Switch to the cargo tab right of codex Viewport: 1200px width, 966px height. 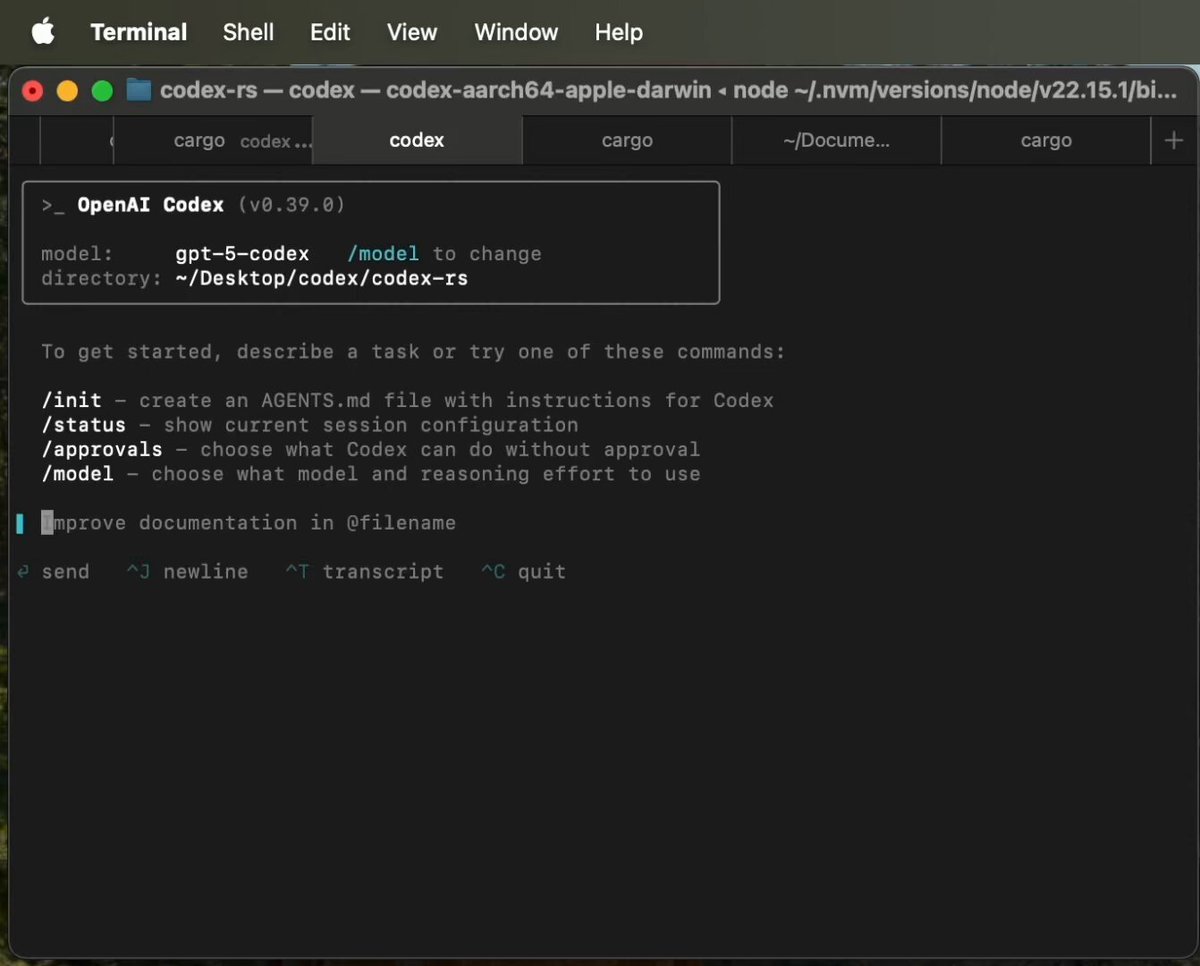tap(627, 141)
